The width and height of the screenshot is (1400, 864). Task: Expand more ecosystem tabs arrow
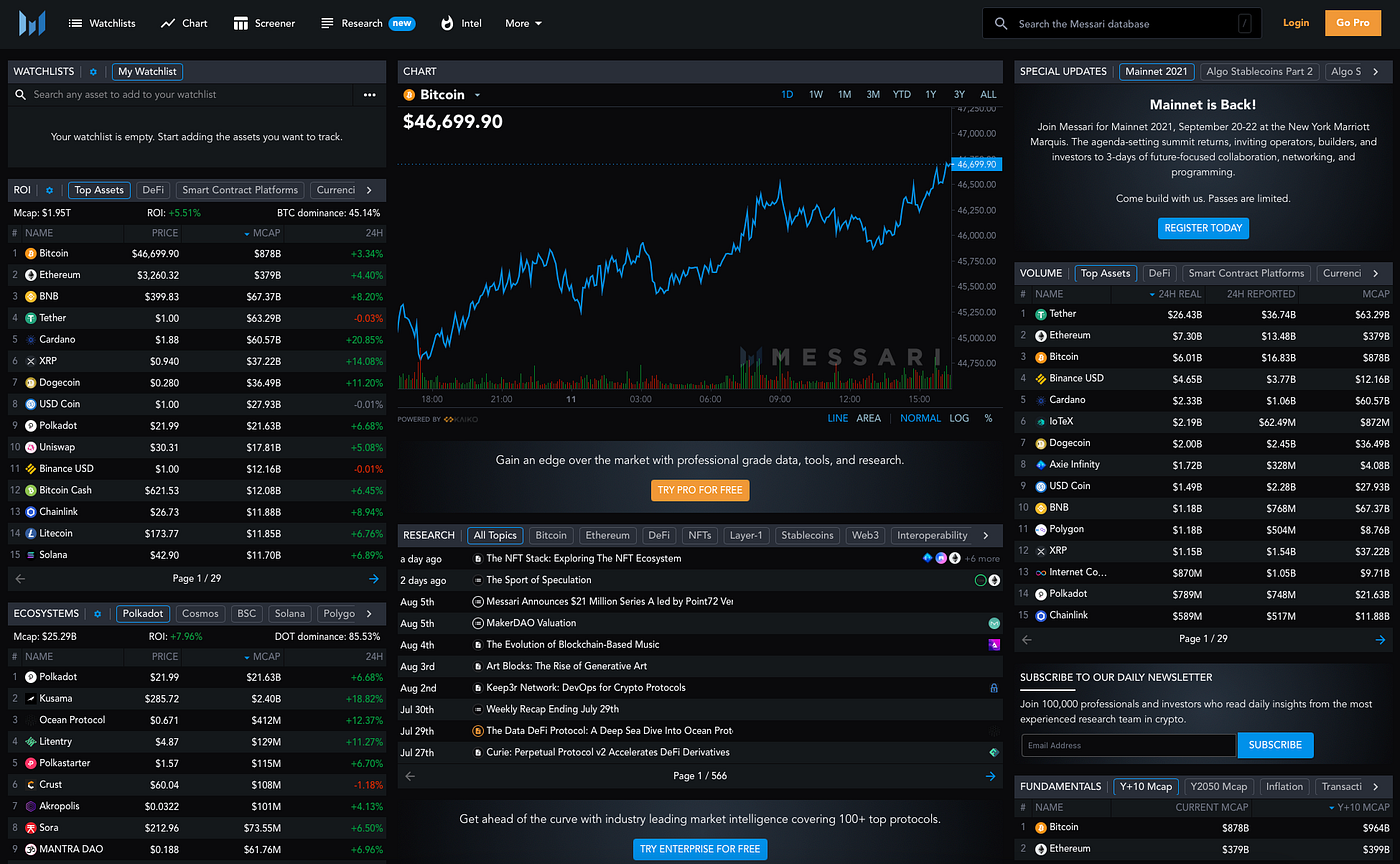tap(369, 613)
